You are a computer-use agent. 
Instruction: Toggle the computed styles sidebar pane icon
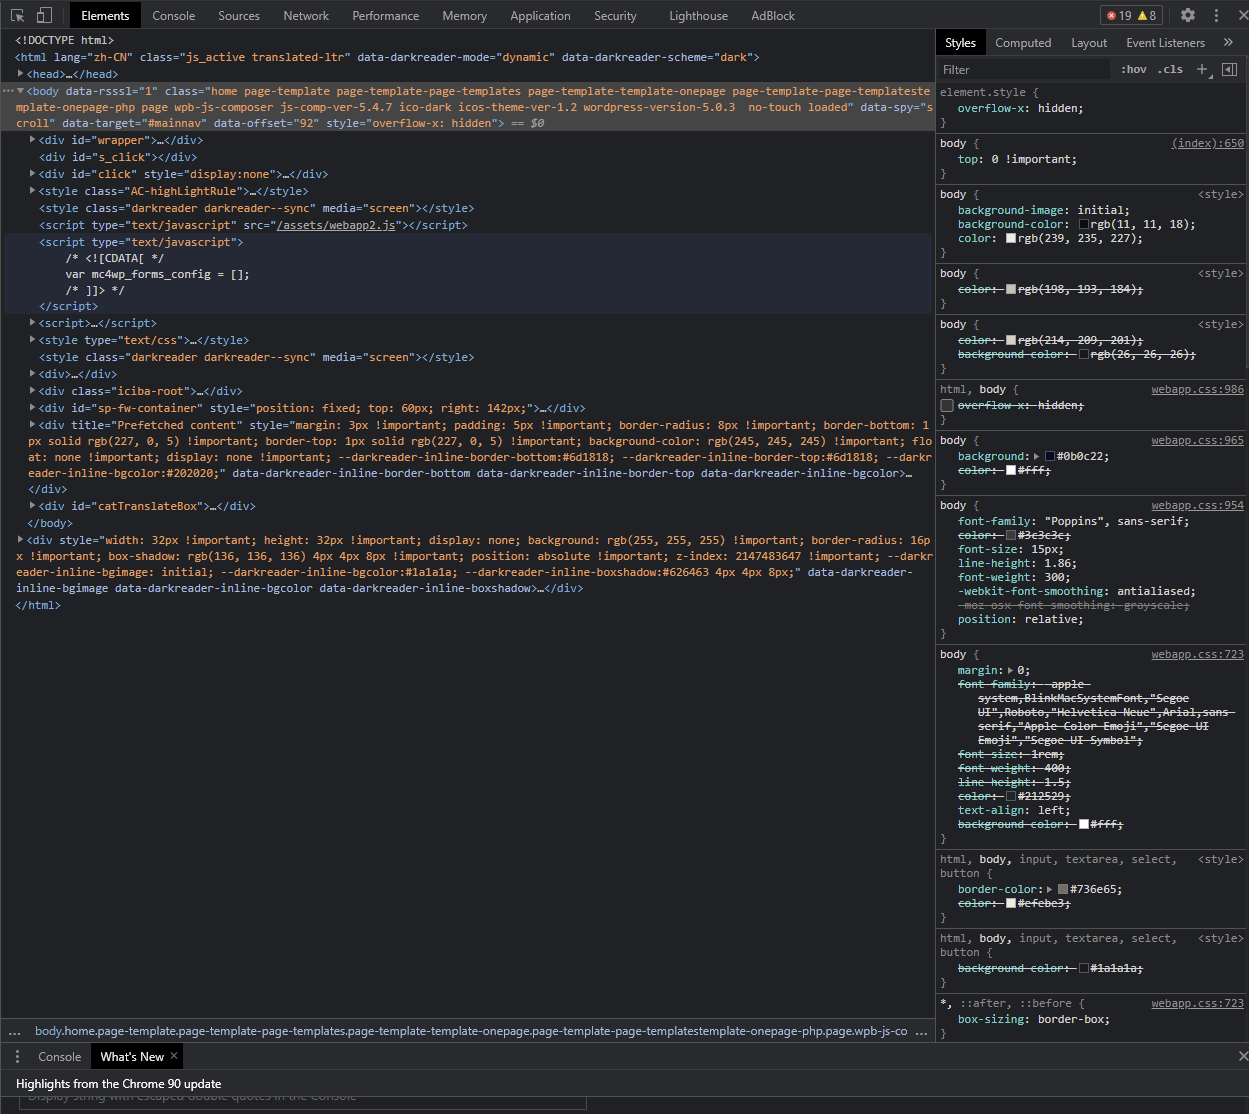(x=1230, y=70)
